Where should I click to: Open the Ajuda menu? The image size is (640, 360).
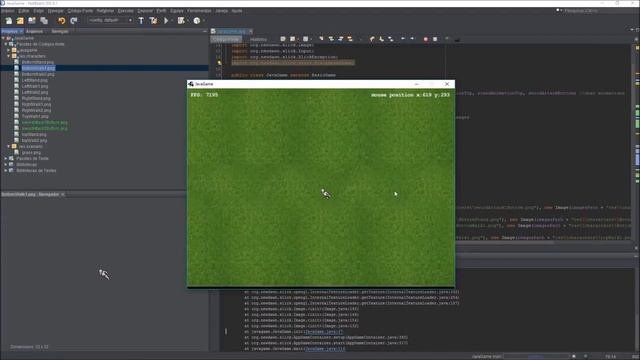pyautogui.click(x=237, y=11)
